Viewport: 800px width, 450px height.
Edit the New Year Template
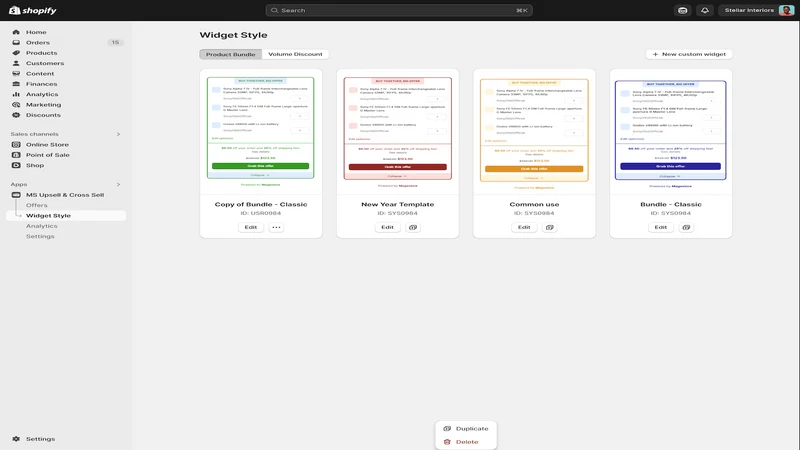pyautogui.click(x=387, y=228)
